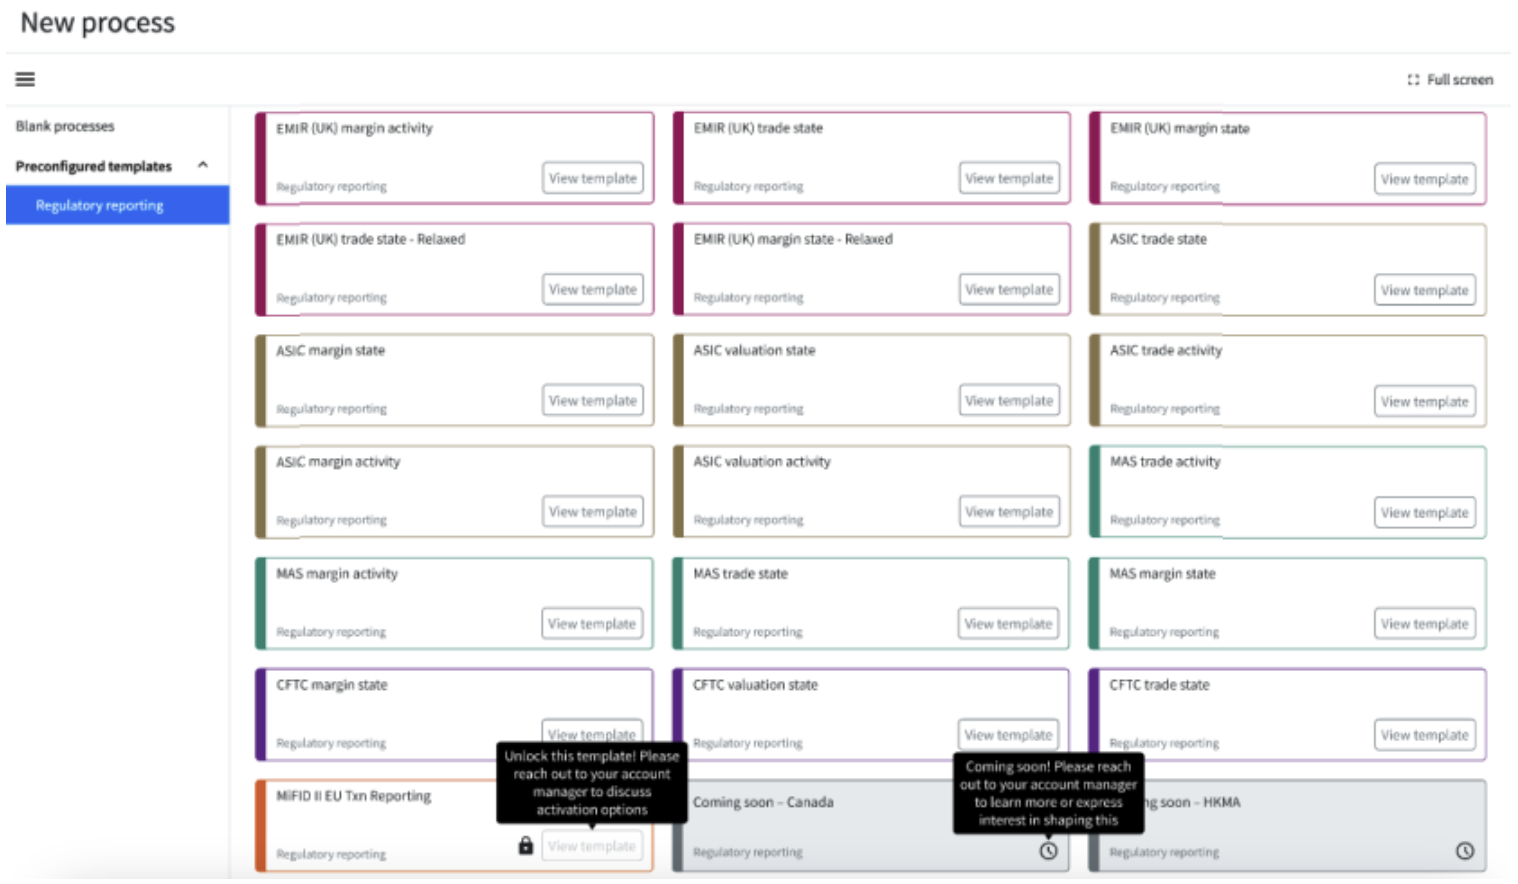View template for EMIR (UK) trade state
Screen dimensions: 1518x884
click(1009, 178)
